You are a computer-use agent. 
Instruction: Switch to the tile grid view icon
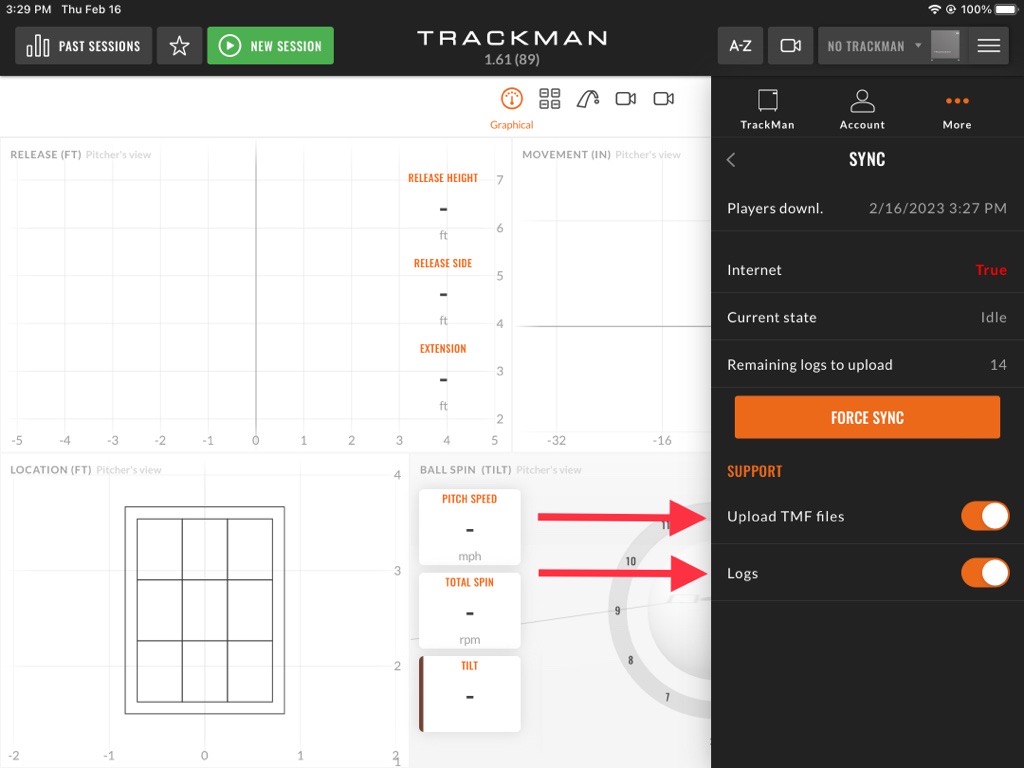tap(549, 99)
